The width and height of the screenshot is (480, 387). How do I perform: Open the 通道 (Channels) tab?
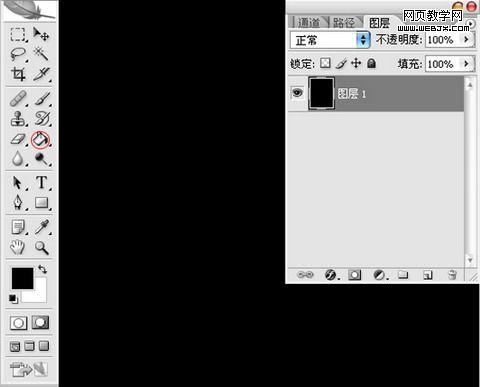tap(309, 23)
